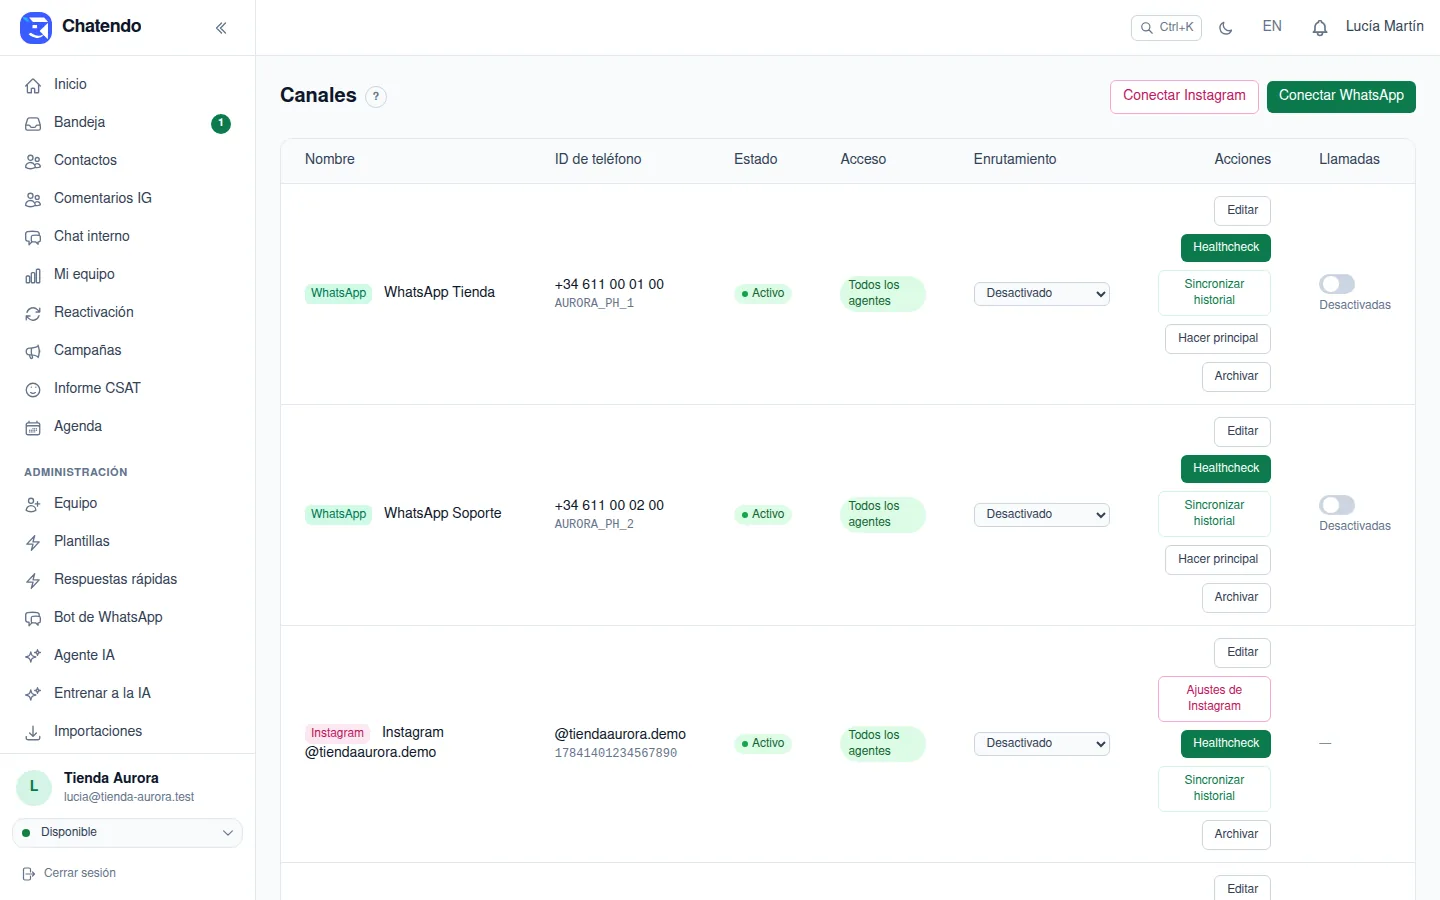
Task: Collapse the sidebar with double-chevron icon
Action: click(221, 28)
